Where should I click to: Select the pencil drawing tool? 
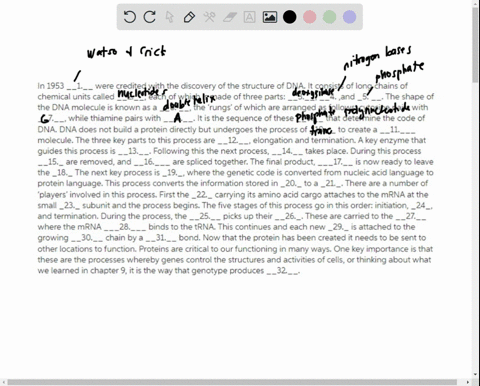(189, 17)
